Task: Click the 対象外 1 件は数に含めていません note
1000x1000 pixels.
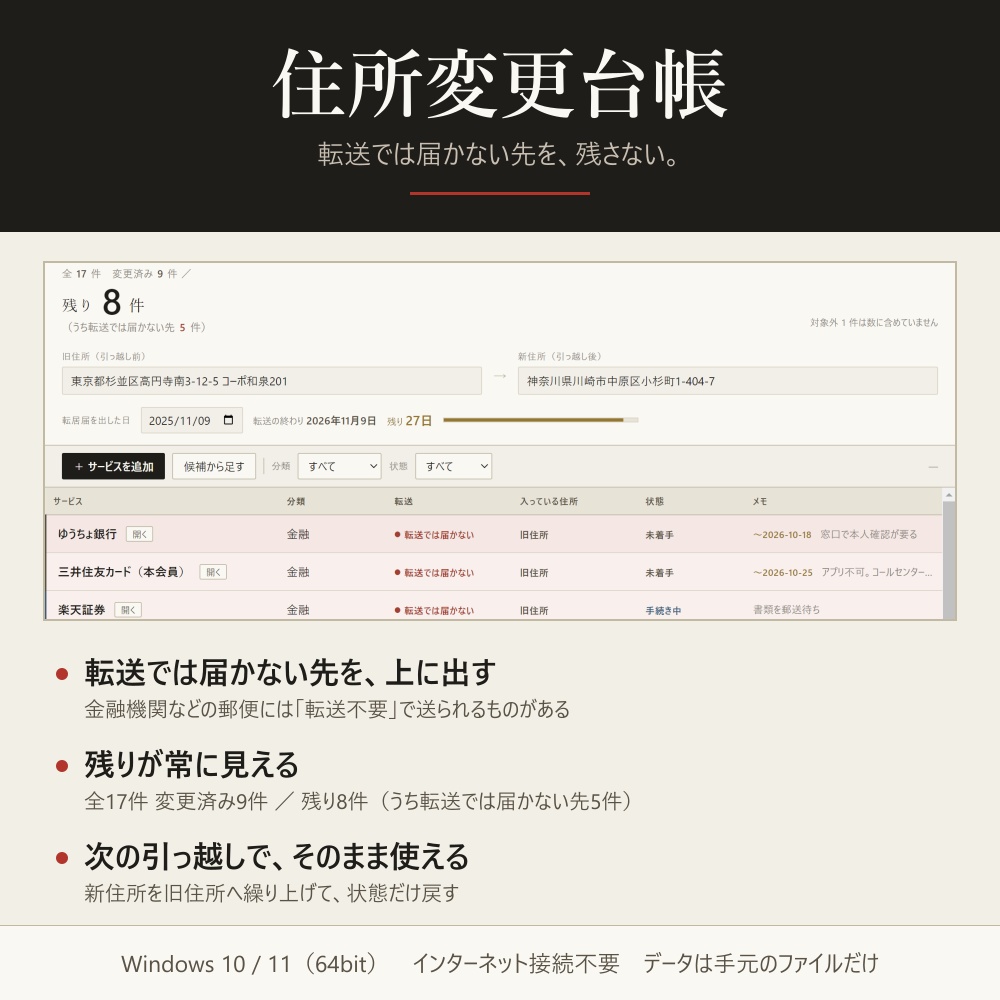Action: [874, 322]
